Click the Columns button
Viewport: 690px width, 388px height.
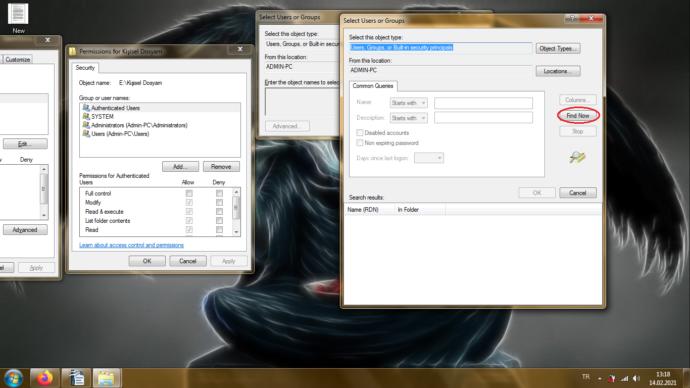(x=578, y=100)
